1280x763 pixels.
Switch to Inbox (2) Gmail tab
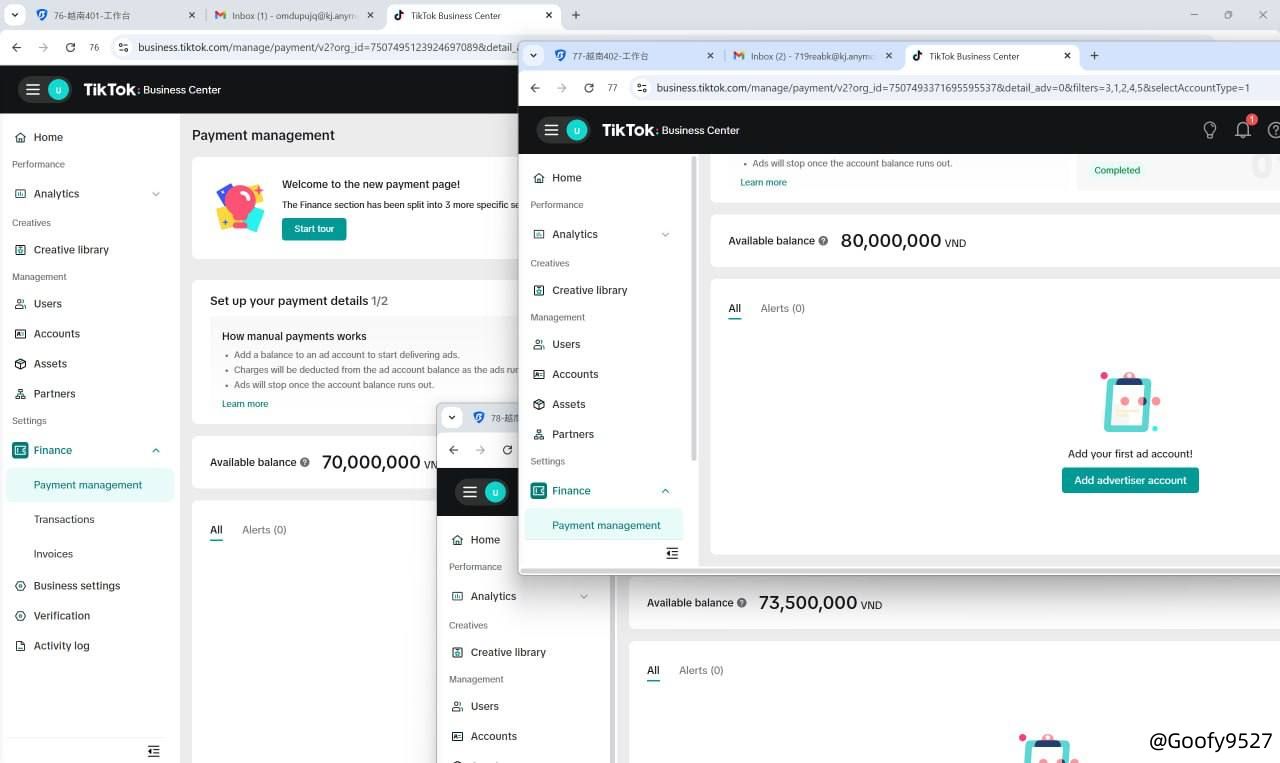(812, 56)
